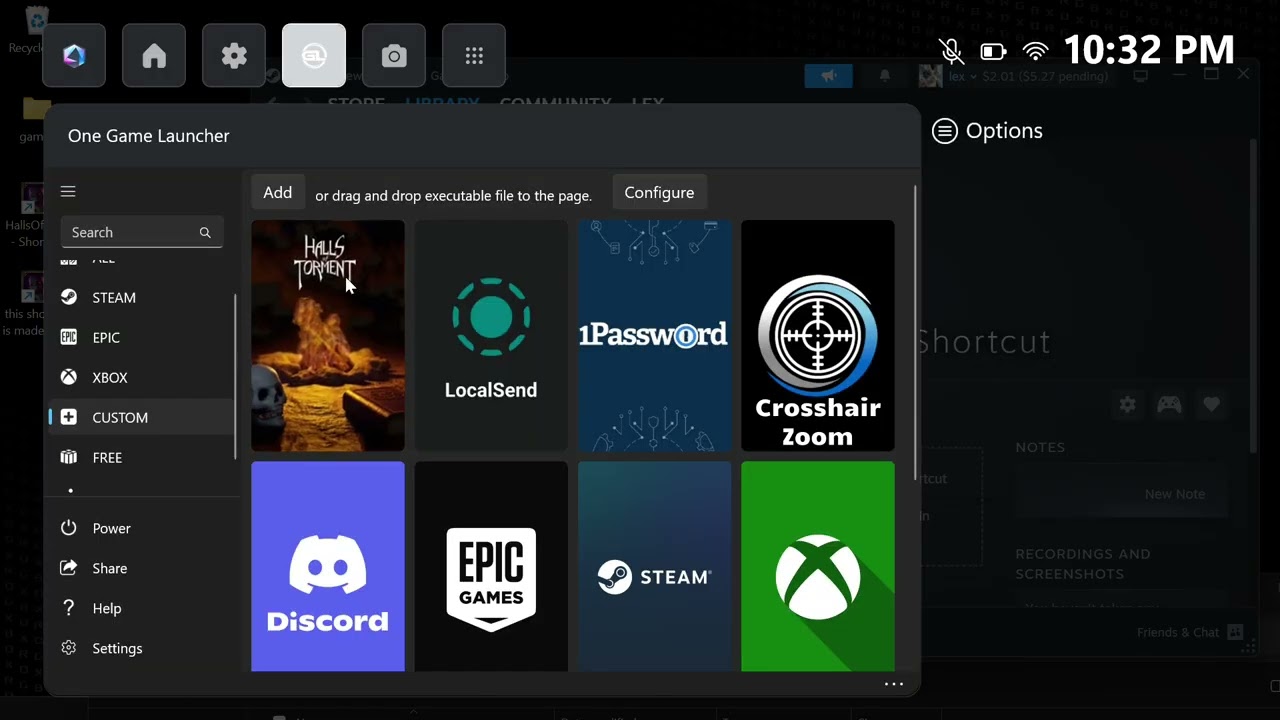Click the search magnifier icon
This screenshot has width=1280, height=720.
pos(205,232)
